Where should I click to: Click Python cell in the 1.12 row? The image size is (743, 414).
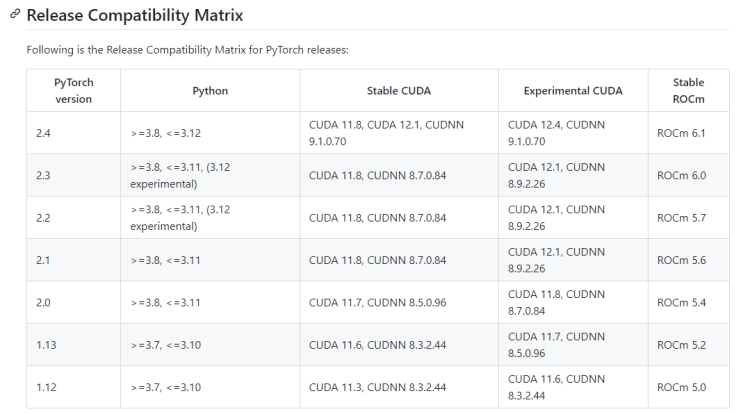click(210, 387)
